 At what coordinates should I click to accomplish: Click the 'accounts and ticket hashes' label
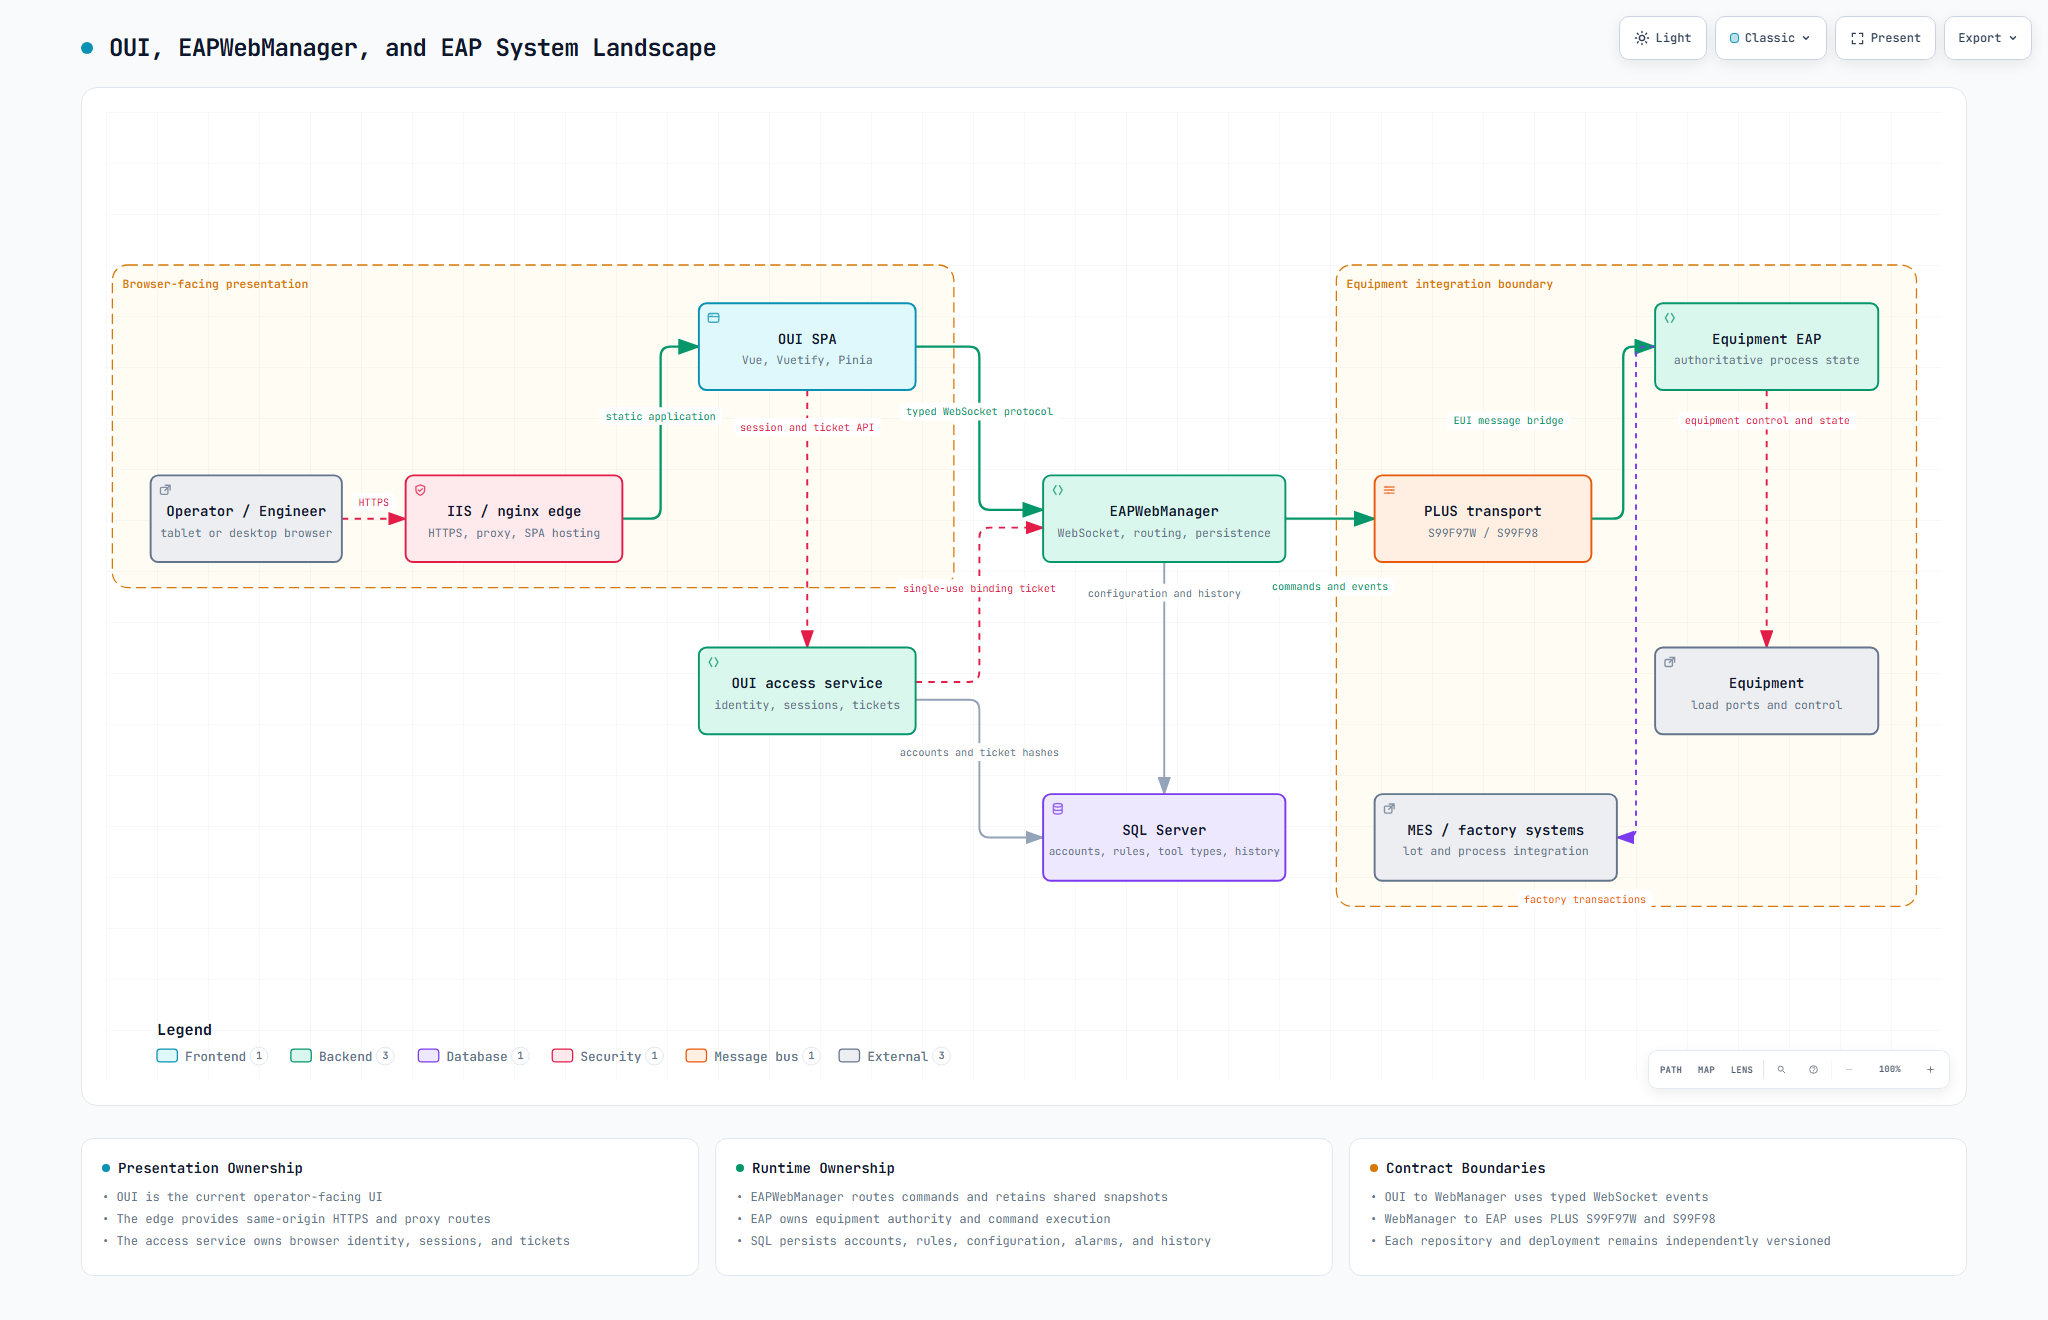(979, 753)
